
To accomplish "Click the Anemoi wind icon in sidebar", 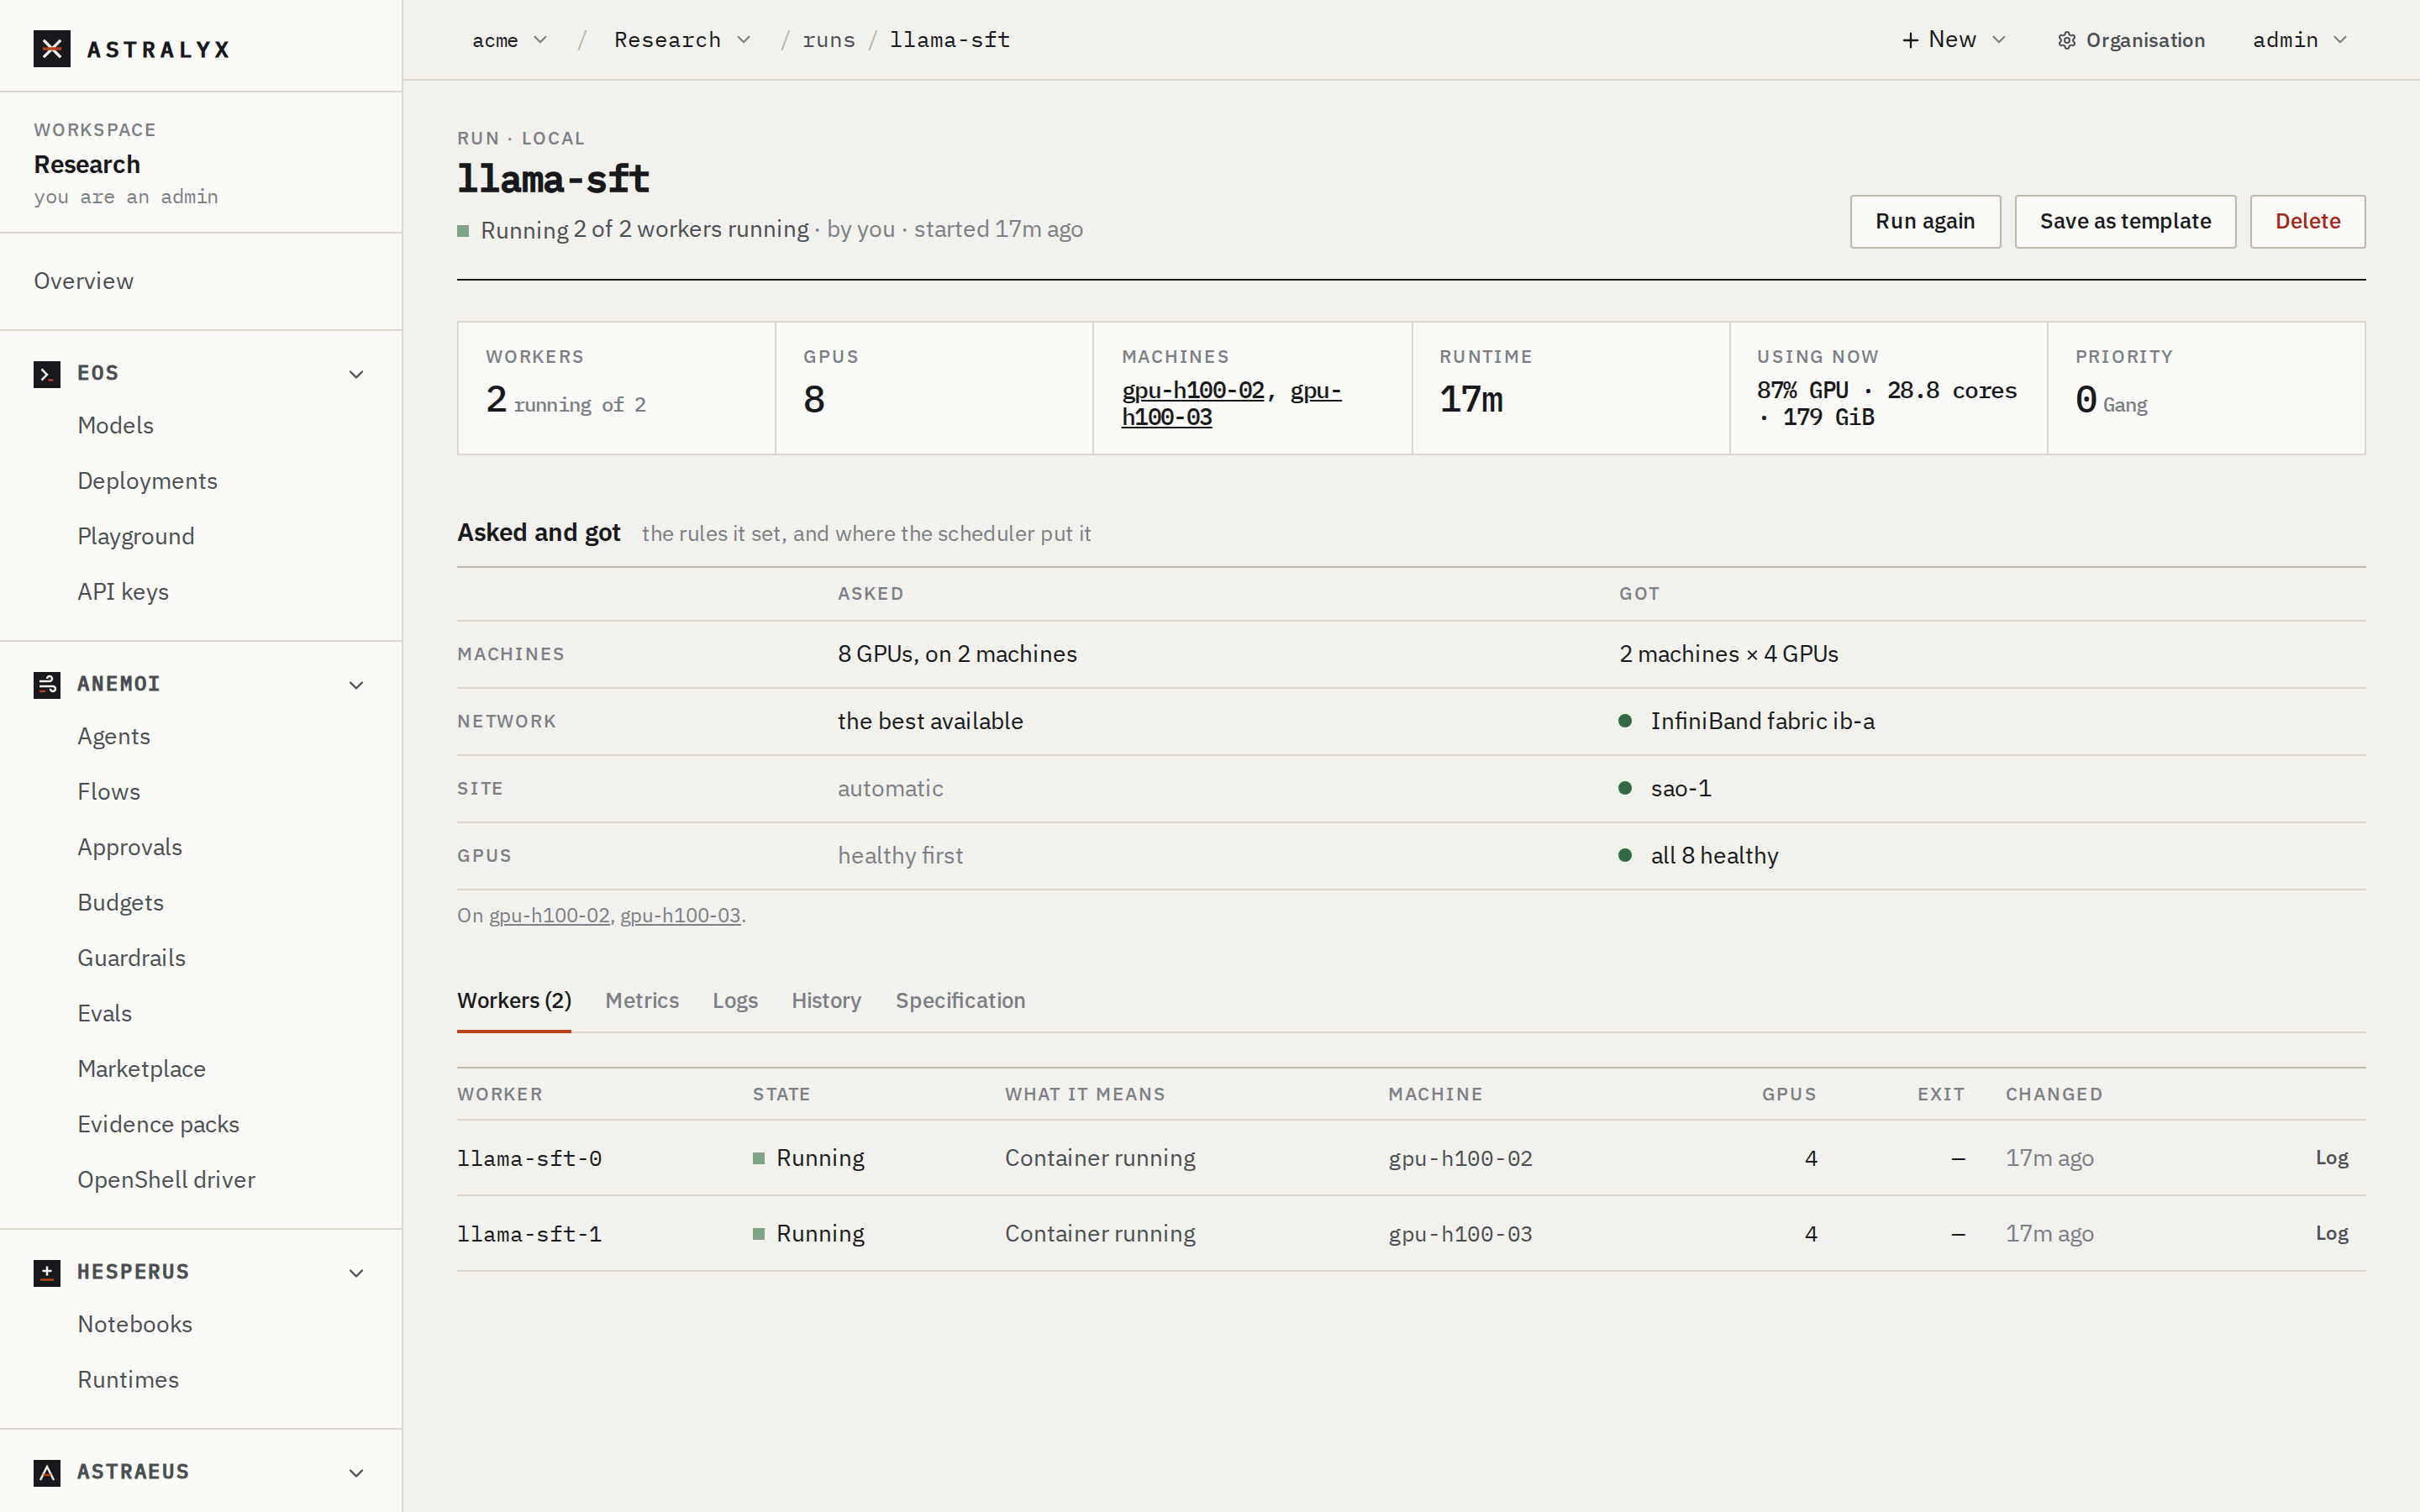I will [47, 685].
